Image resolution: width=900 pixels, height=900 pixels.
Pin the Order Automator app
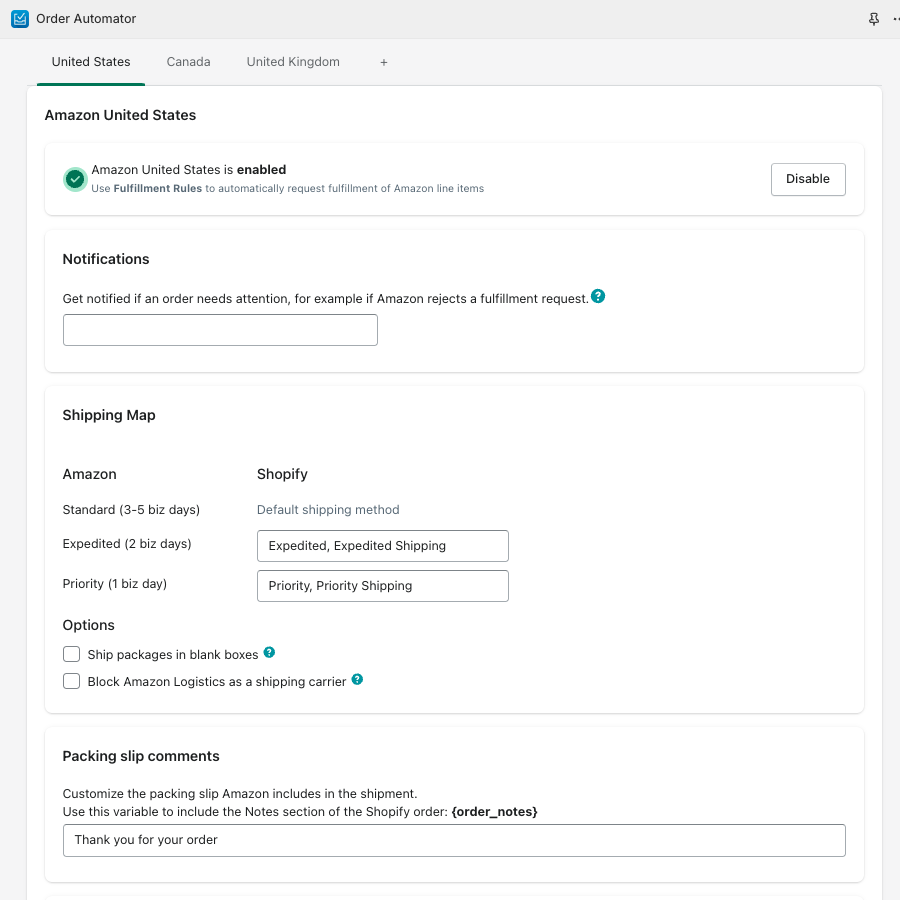tap(874, 19)
